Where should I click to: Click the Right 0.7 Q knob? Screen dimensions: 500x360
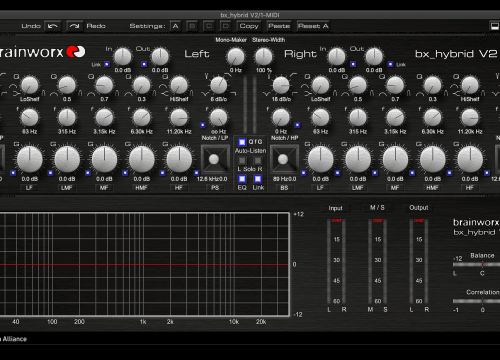(395, 85)
